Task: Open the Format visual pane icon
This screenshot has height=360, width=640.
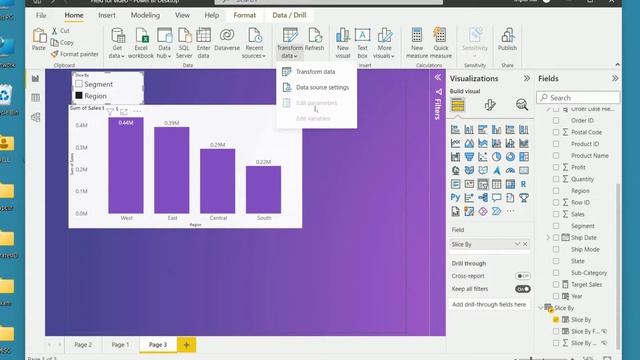Action: [490, 105]
